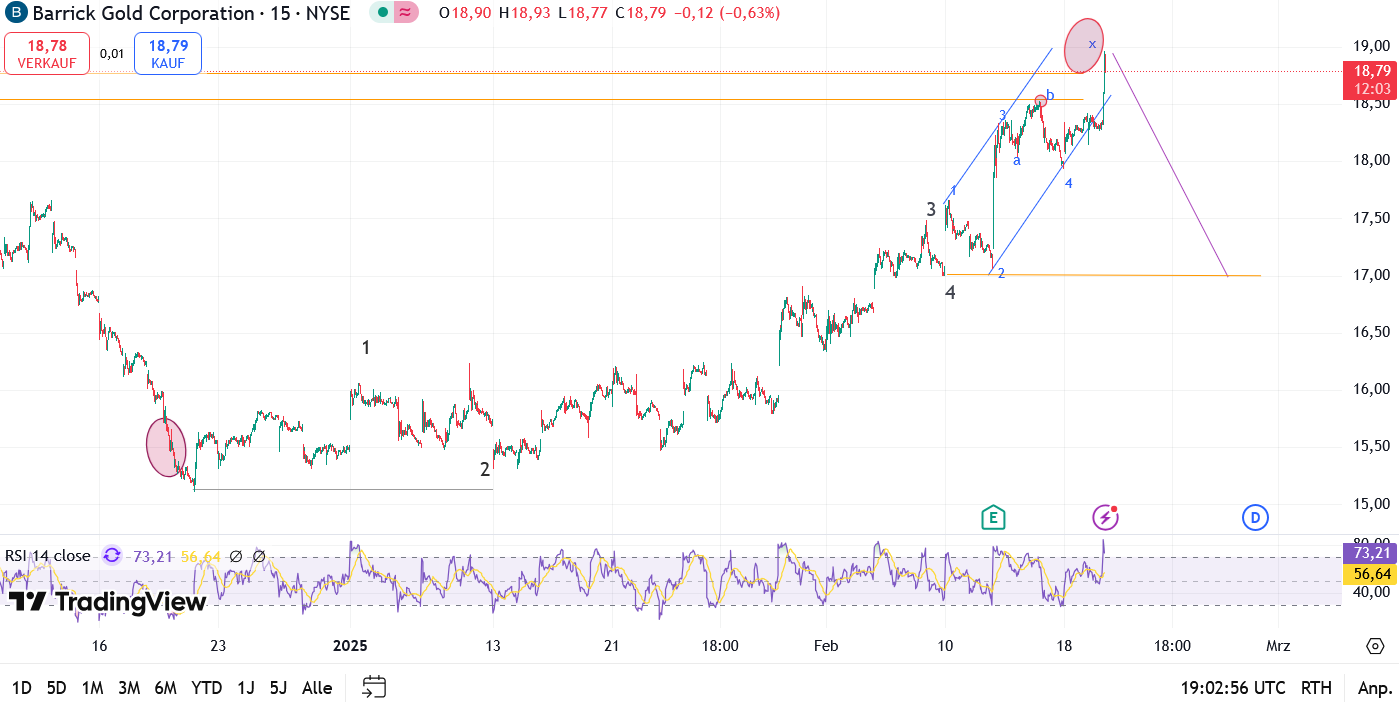The height and width of the screenshot is (706, 1399).
Task: Open the purple lightning news marker
Action: [x=1104, y=517]
